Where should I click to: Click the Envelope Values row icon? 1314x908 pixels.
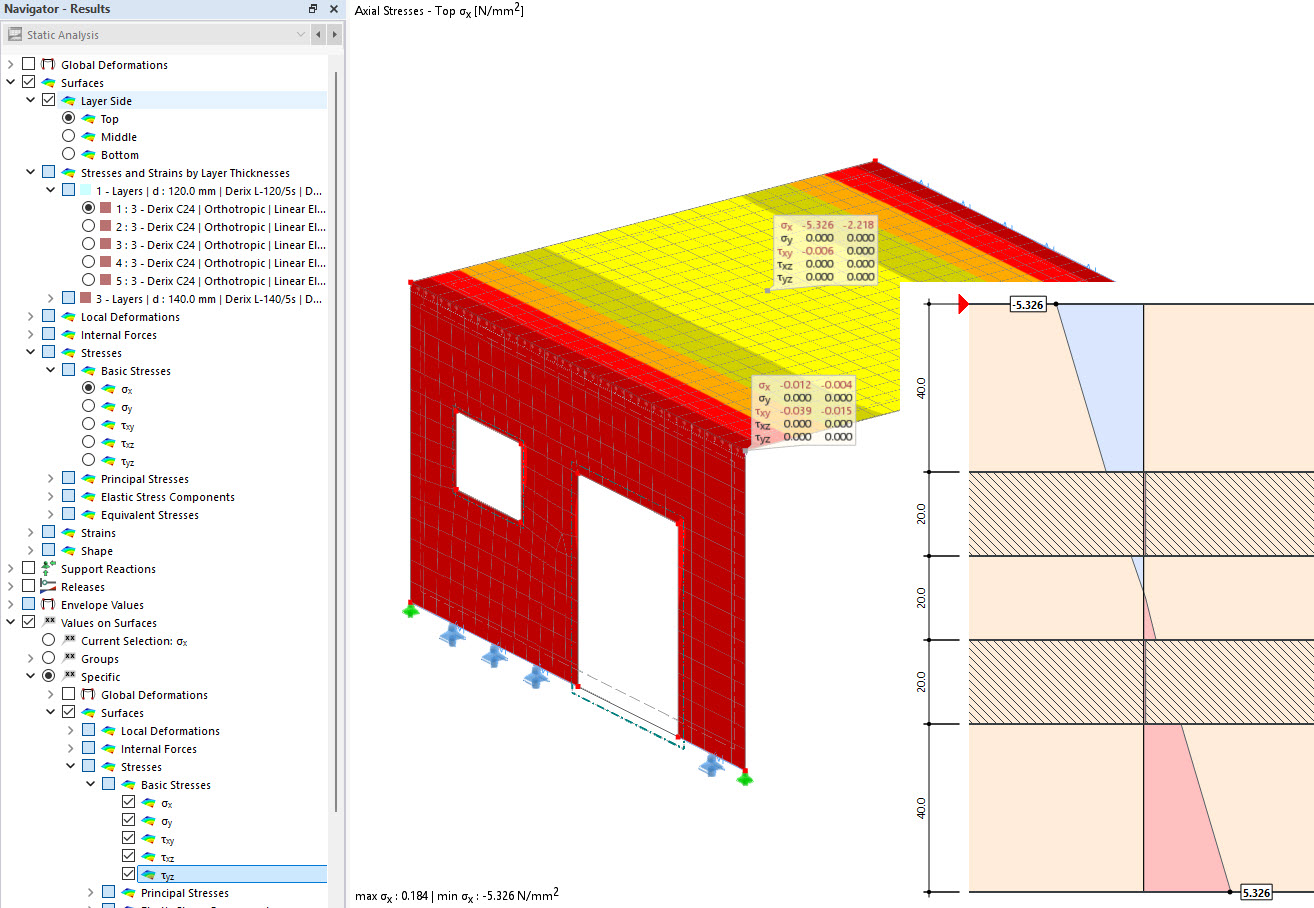tap(48, 605)
